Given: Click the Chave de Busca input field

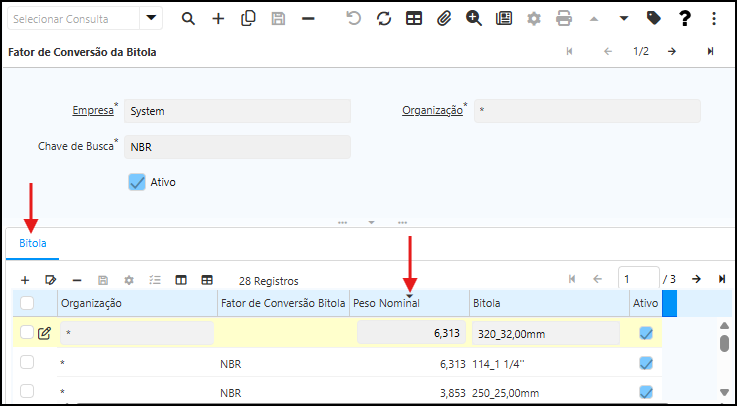Looking at the screenshot, I should pyautogui.click(x=237, y=147).
